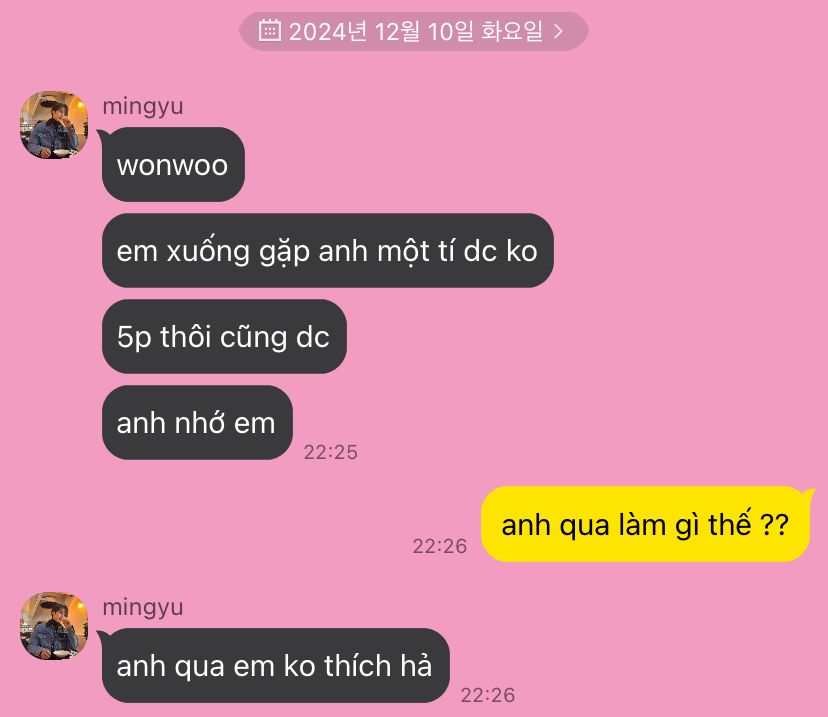The image size is (828, 717).
Task: Tap blank pink background right of 'wonwoo' bubble
Action: tap(528, 164)
